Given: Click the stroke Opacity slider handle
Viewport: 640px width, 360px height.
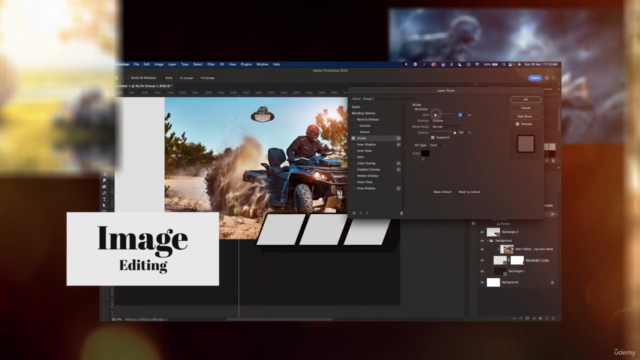Looking at the screenshot, I should point(455,133).
